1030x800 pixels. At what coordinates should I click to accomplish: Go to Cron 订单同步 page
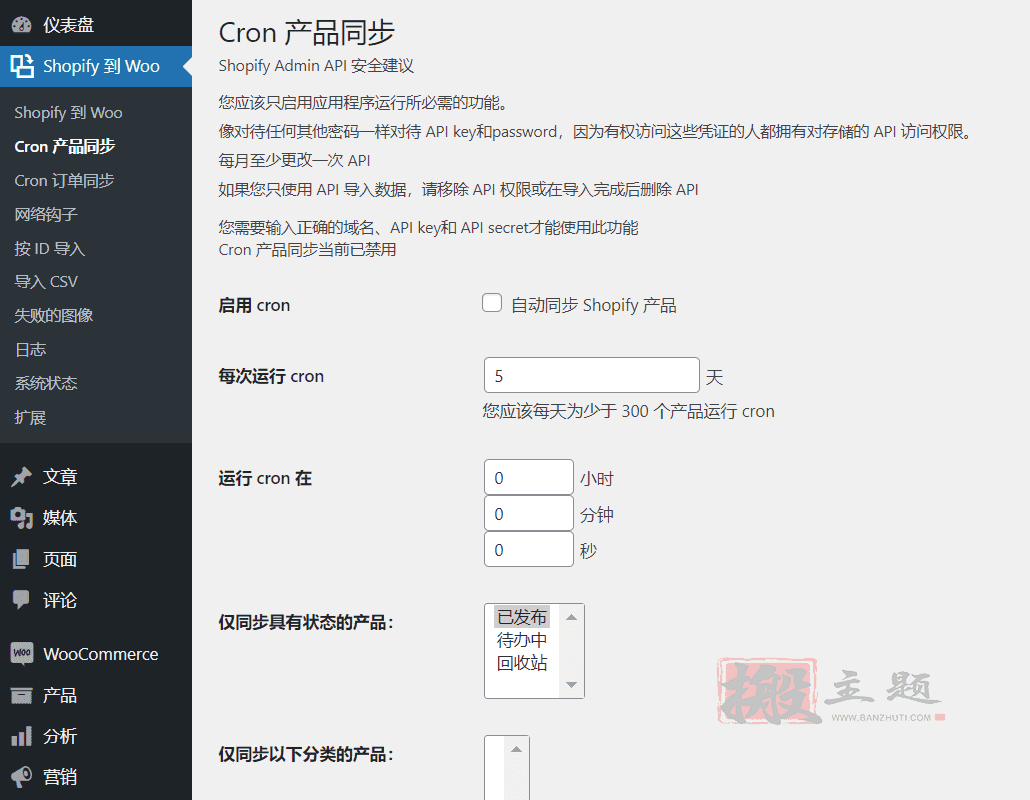[64, 181]
